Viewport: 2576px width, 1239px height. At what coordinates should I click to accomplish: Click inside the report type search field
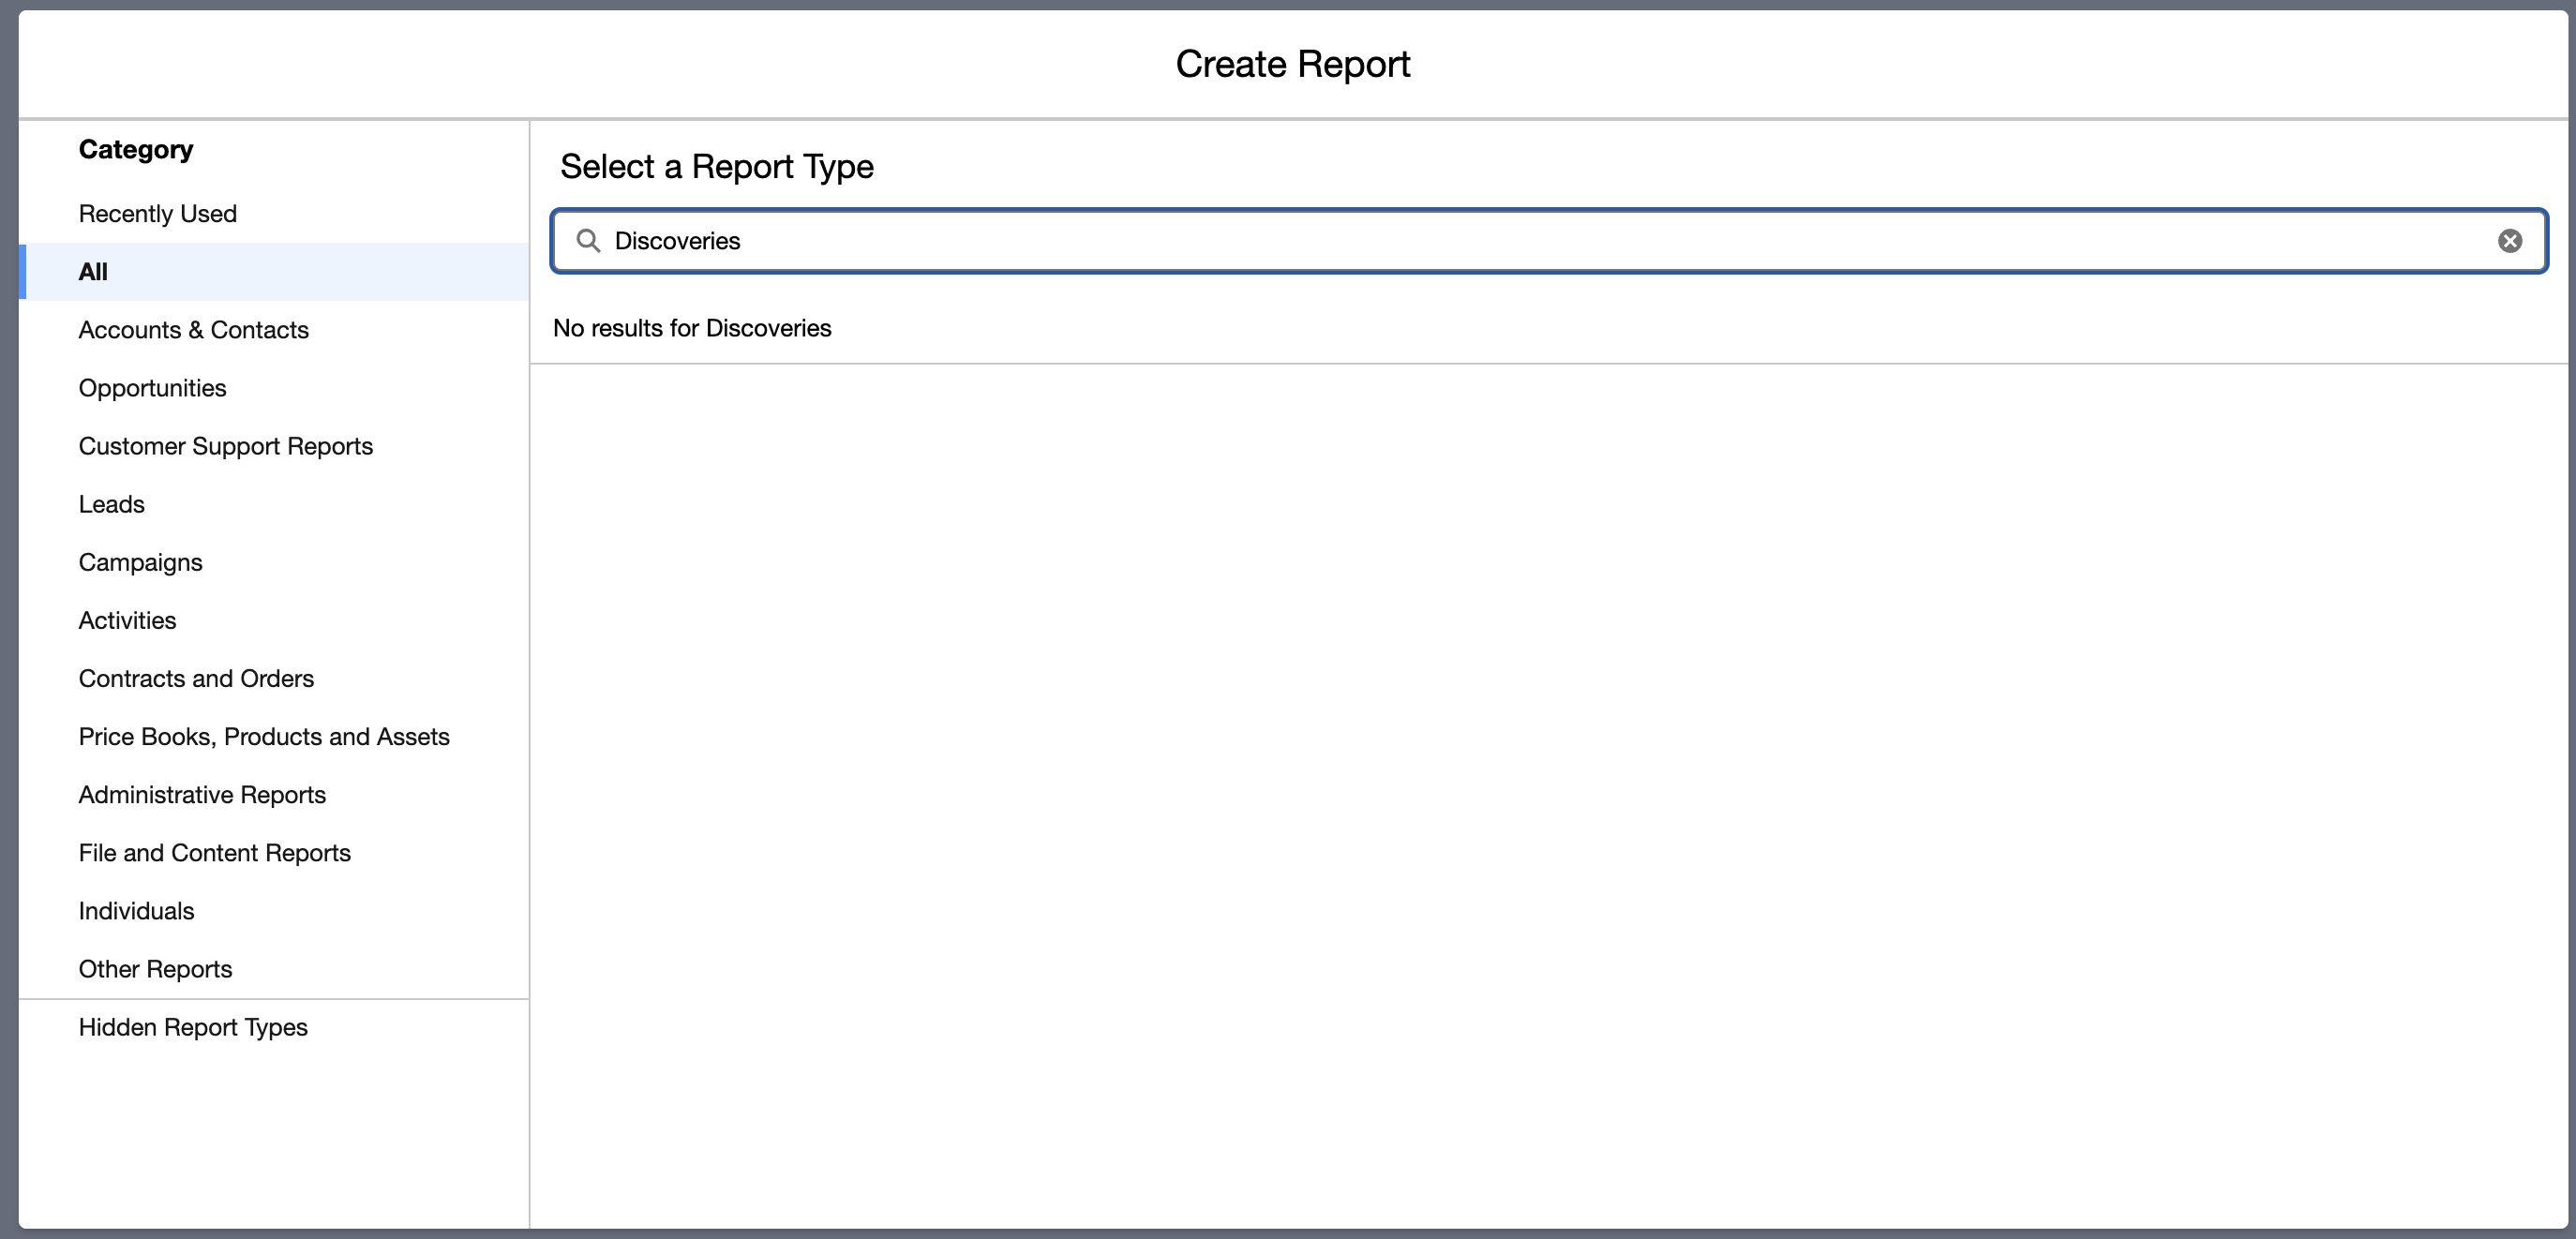point(1500,241)
